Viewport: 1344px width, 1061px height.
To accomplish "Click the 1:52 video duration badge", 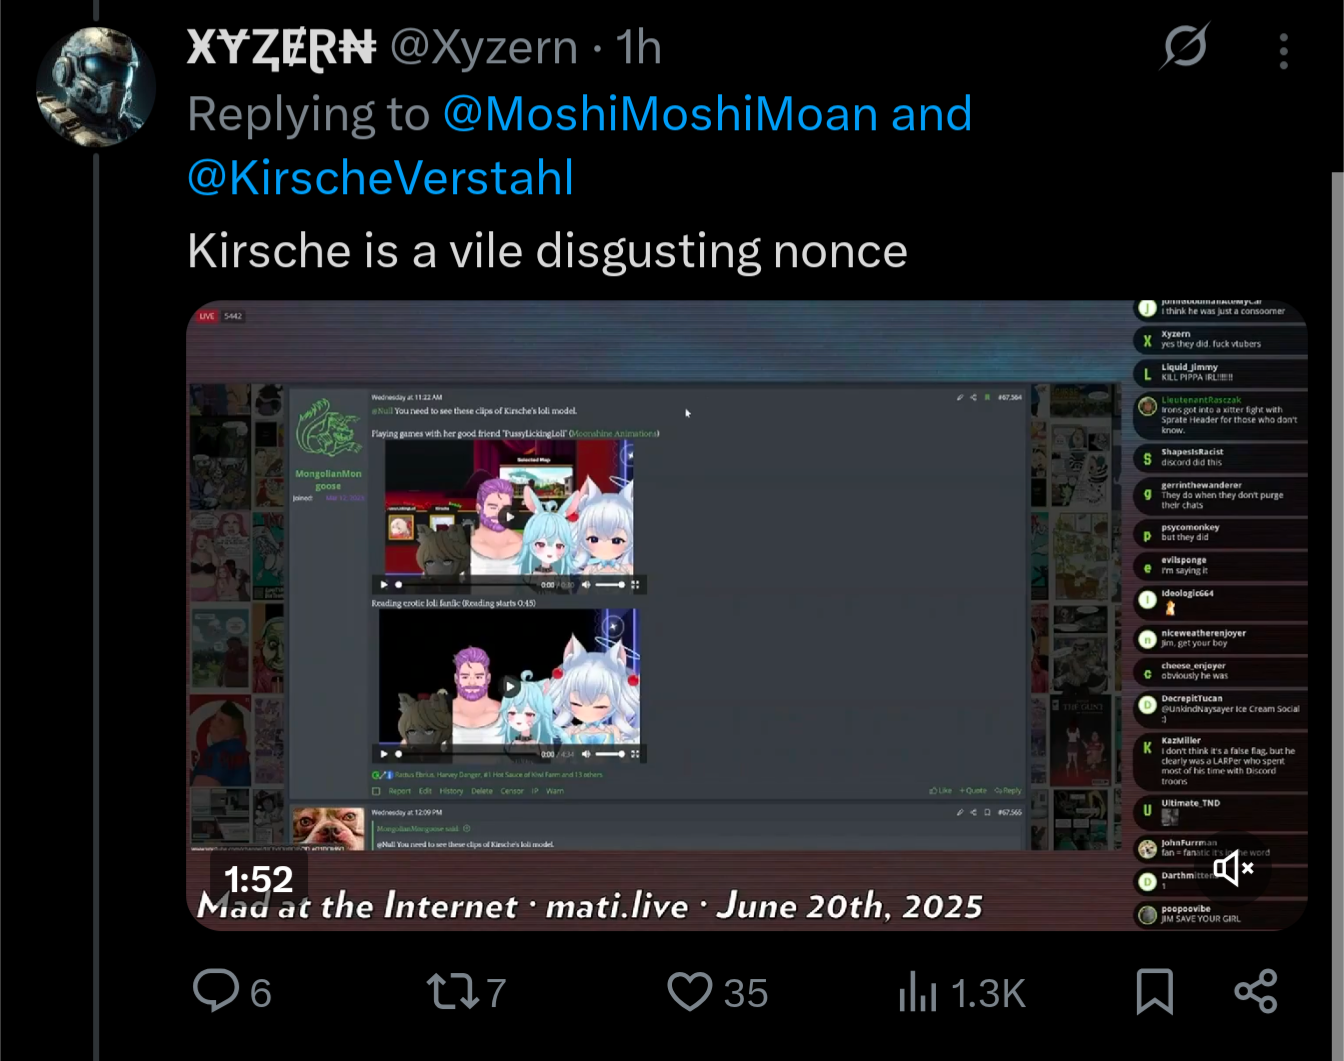I will tap(258, 880).
